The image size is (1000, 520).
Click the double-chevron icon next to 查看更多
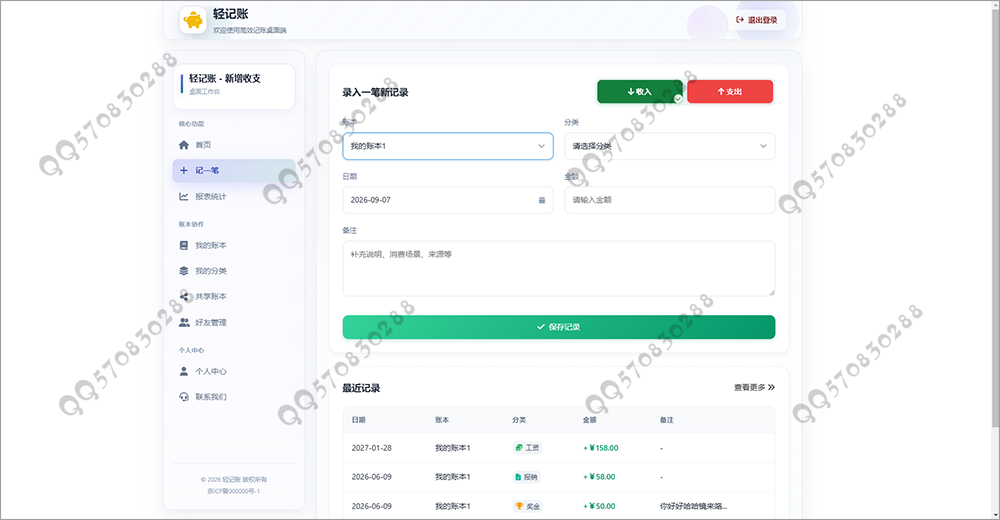pos(771,387)
